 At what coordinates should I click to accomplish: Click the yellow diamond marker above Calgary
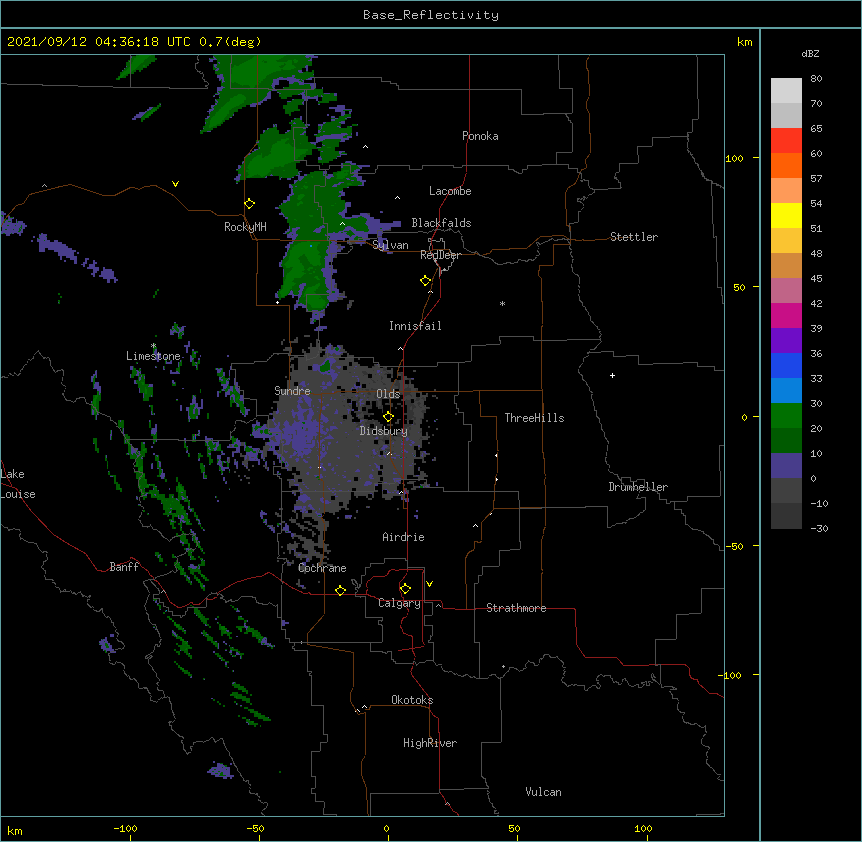[405, 589]
